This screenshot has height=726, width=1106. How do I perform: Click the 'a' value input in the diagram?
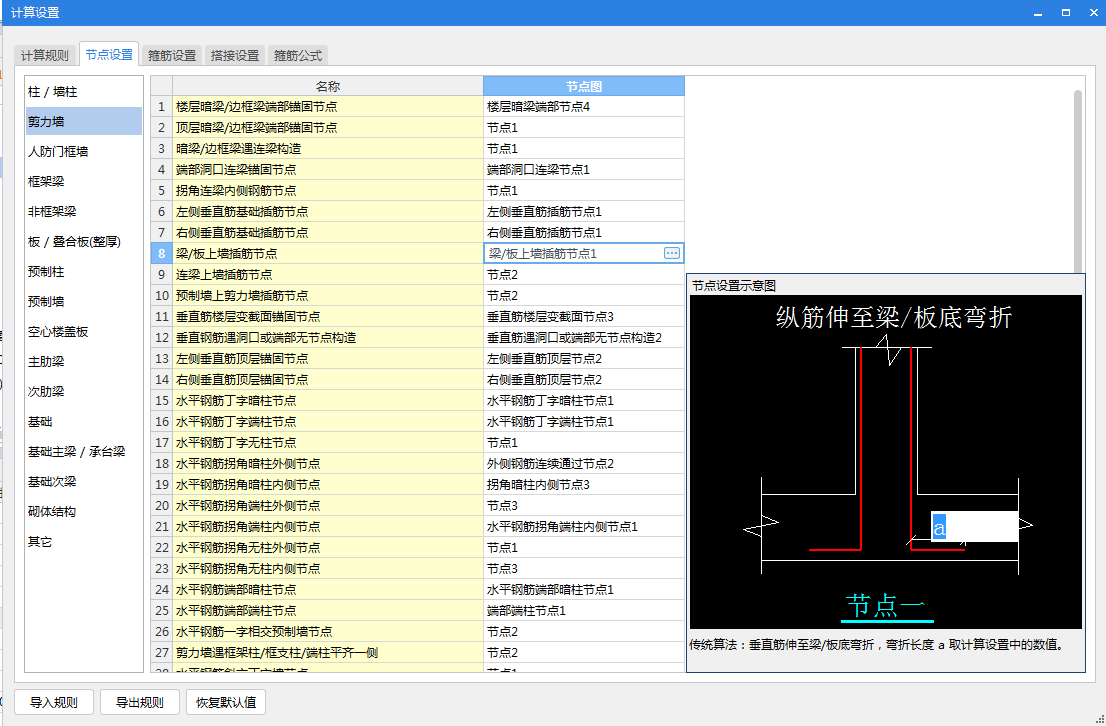pyautogui.click(x=974, y=527)
